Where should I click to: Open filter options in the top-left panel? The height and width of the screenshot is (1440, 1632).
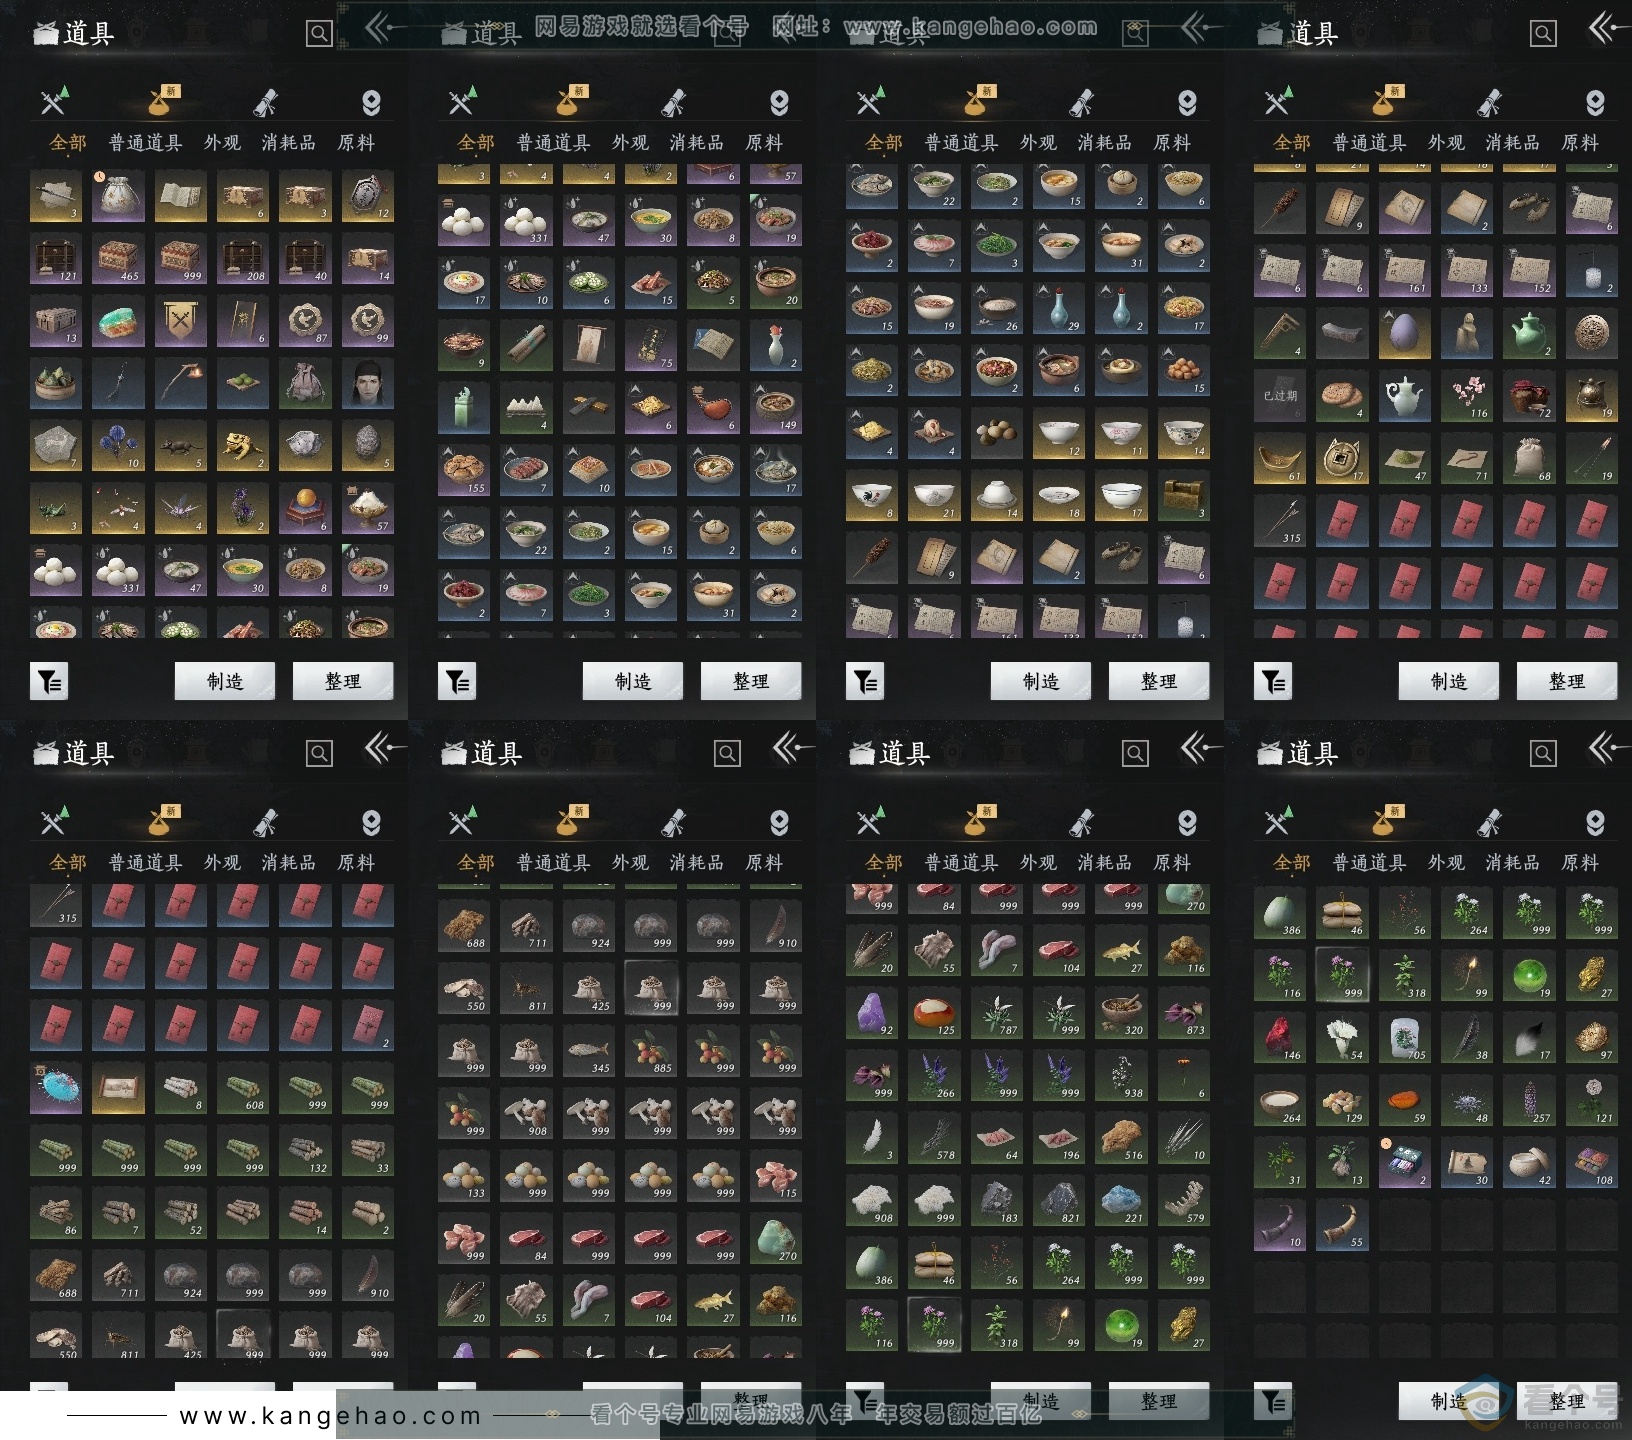(x=49, y=682)
